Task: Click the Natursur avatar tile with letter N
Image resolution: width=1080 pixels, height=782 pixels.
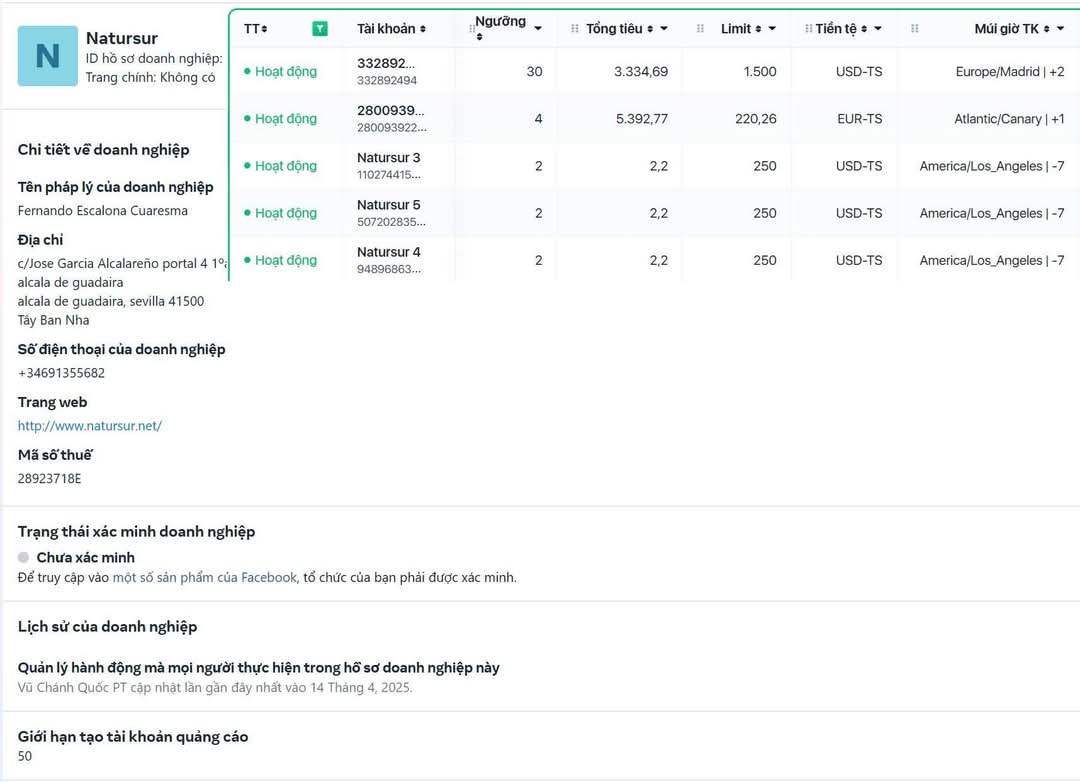Action: point(48,56)
